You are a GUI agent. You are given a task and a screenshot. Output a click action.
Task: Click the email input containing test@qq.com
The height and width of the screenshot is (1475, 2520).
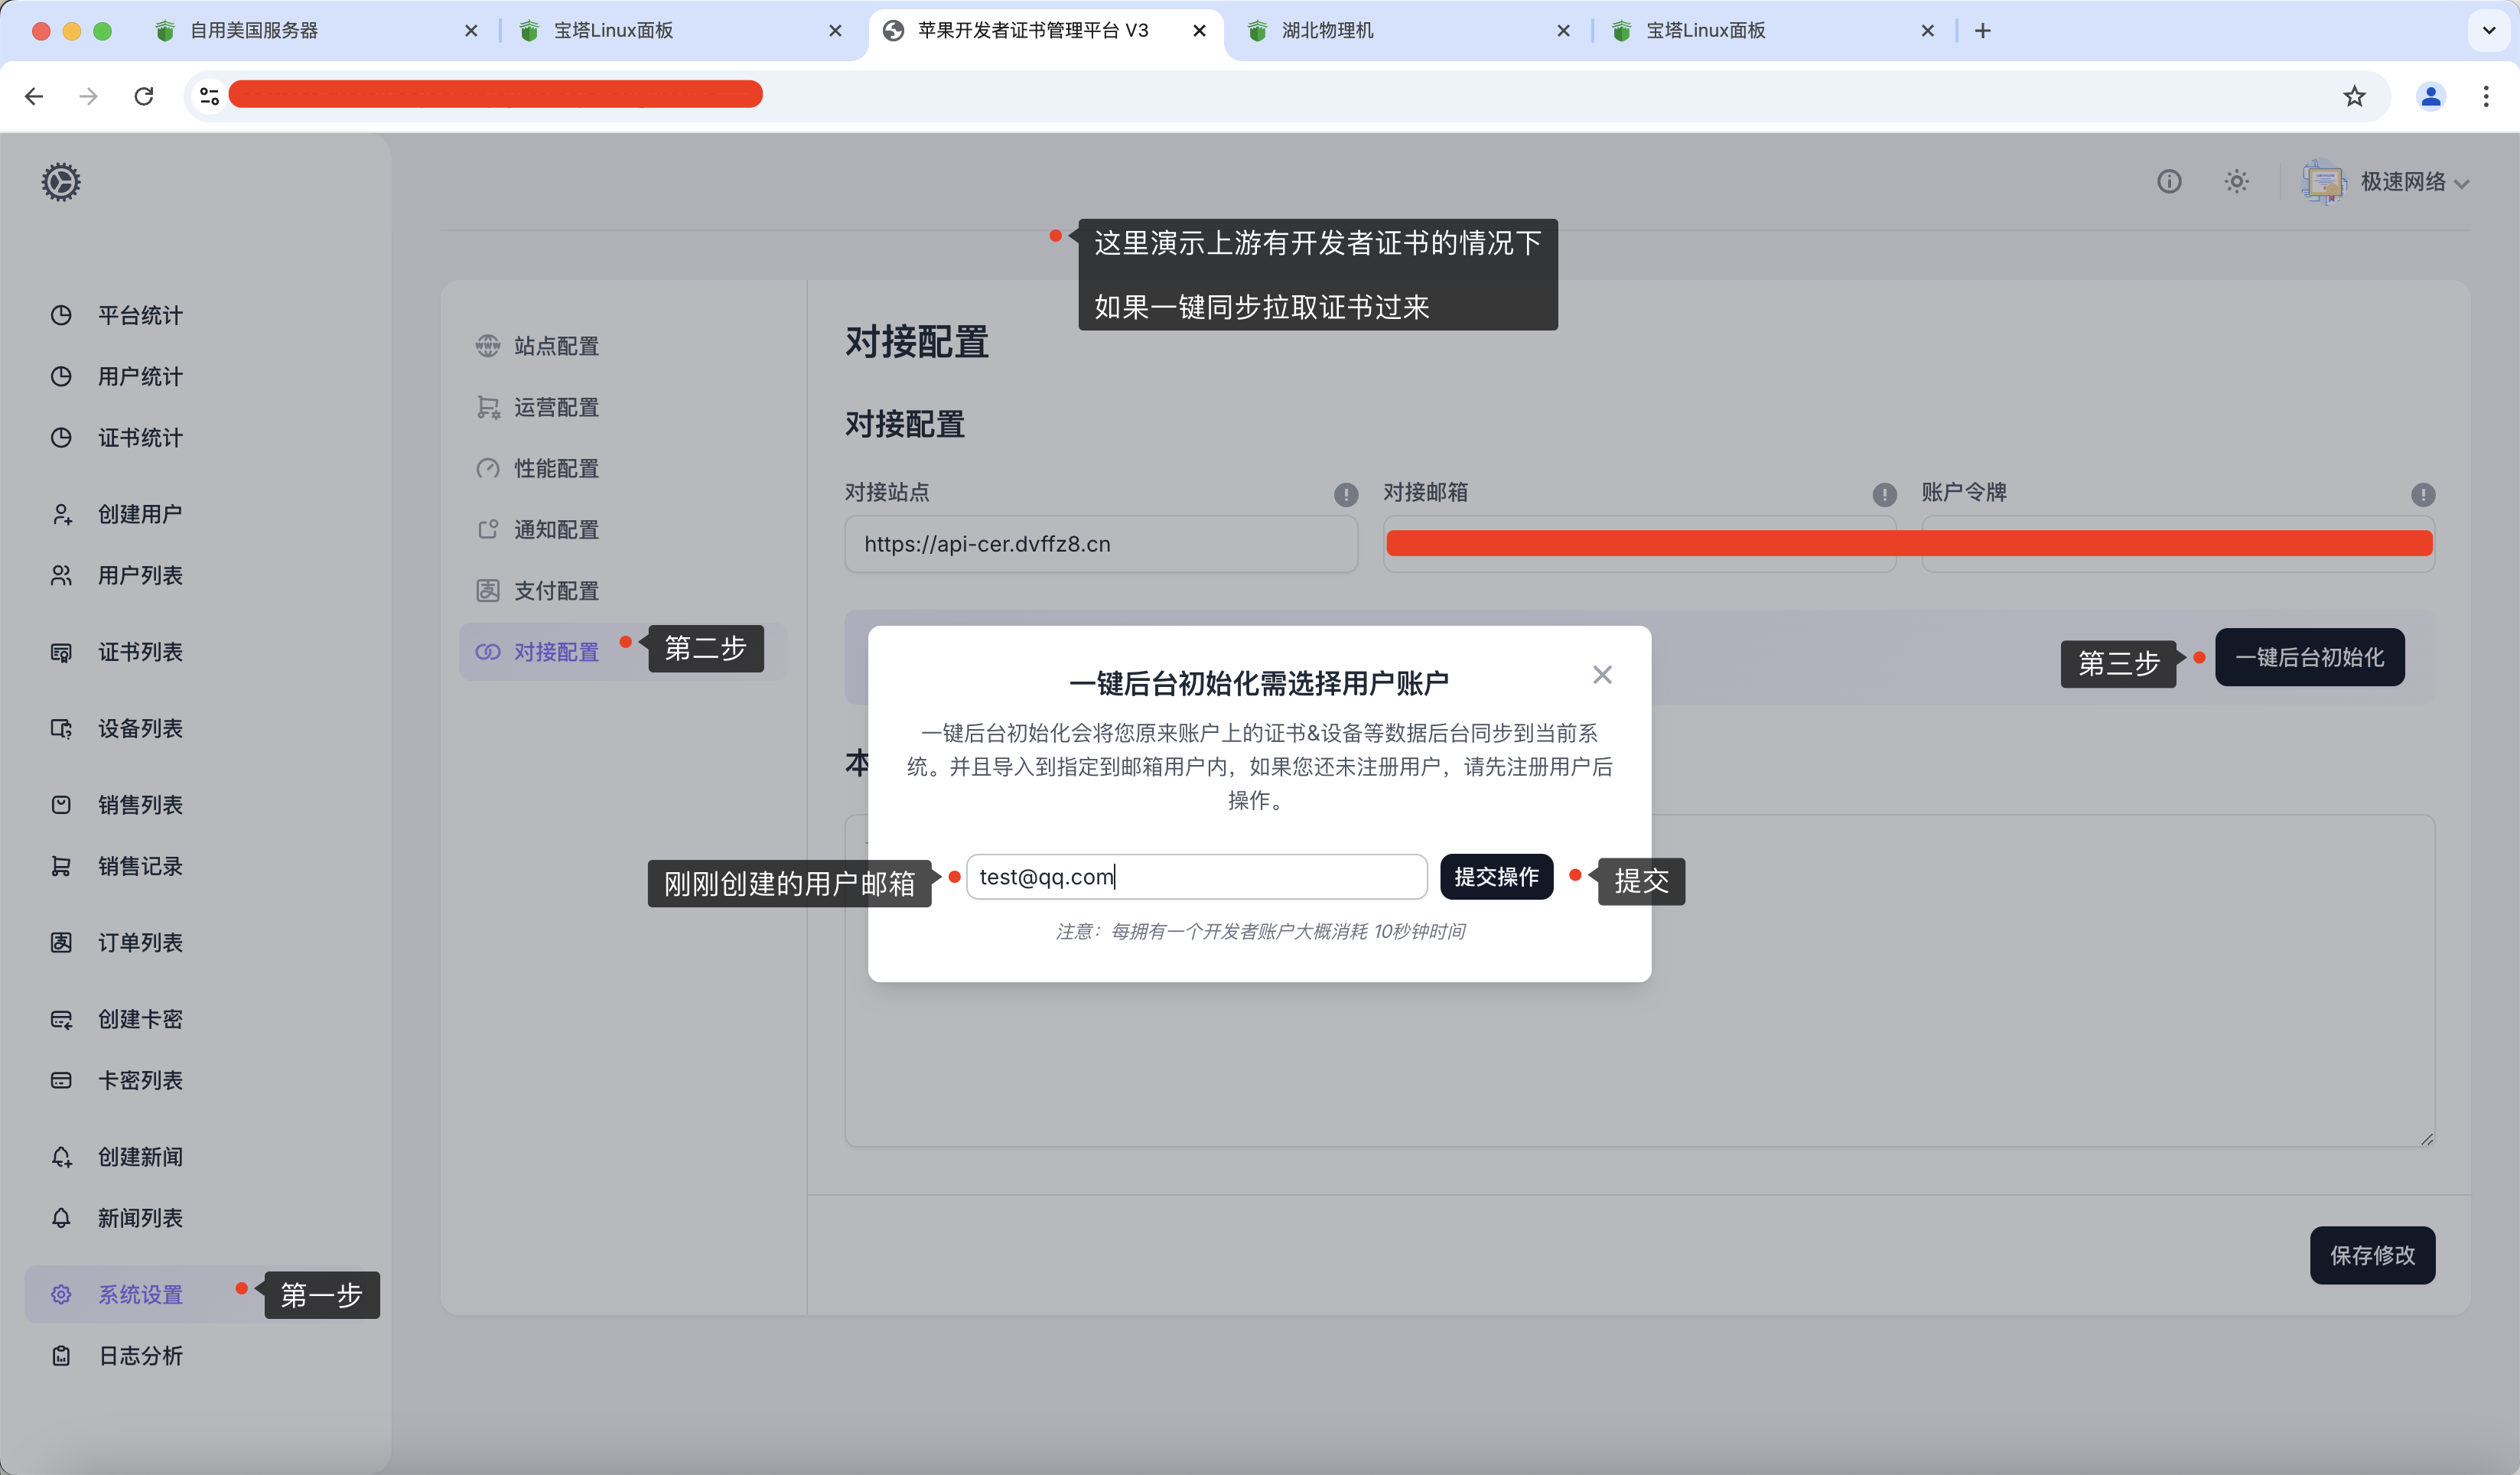(1196, 877)
